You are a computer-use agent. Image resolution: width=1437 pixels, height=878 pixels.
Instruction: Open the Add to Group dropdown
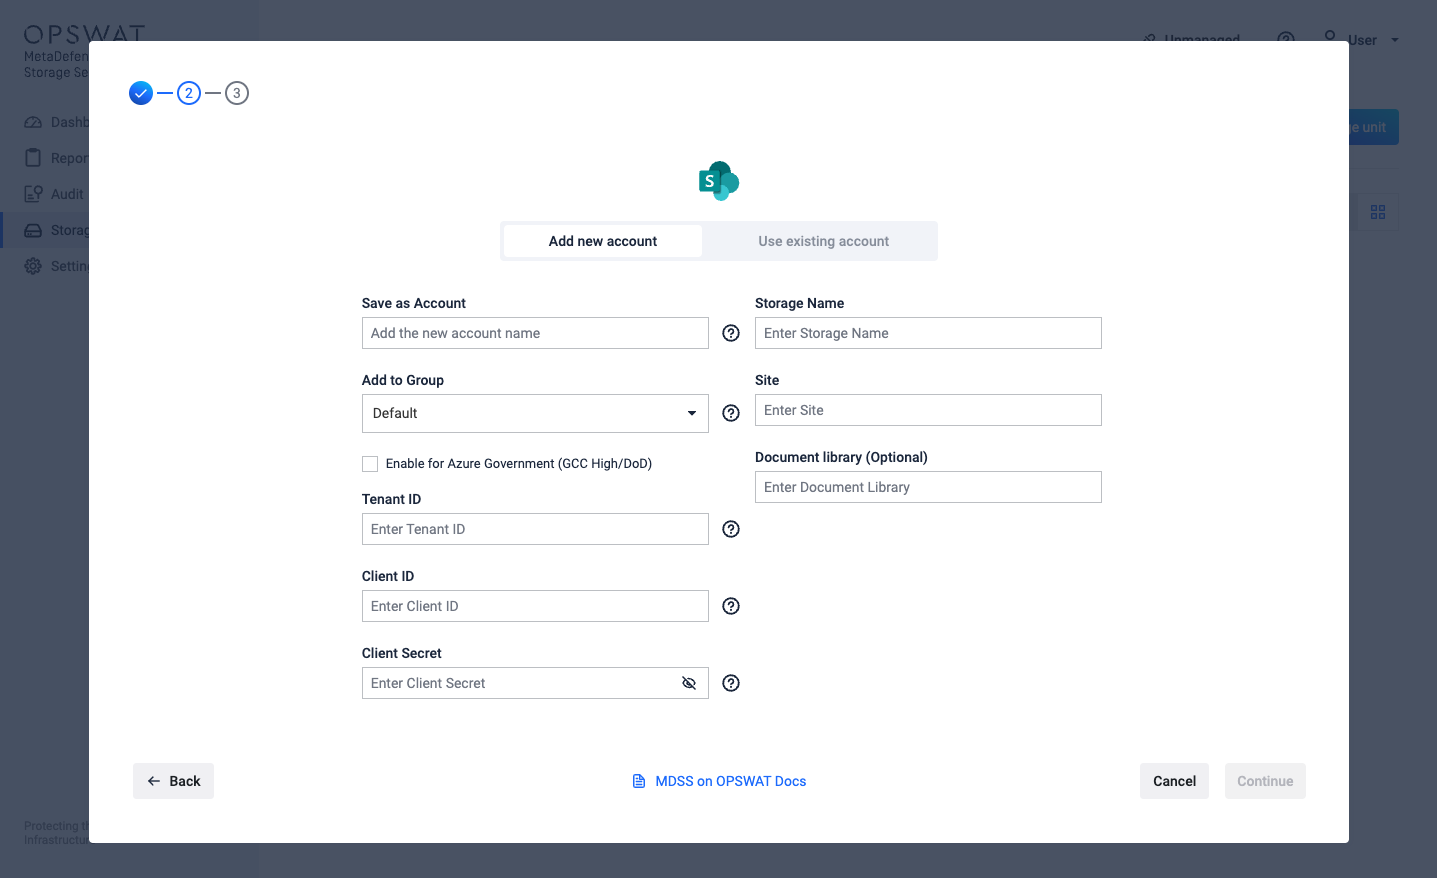tap(535, 413)
